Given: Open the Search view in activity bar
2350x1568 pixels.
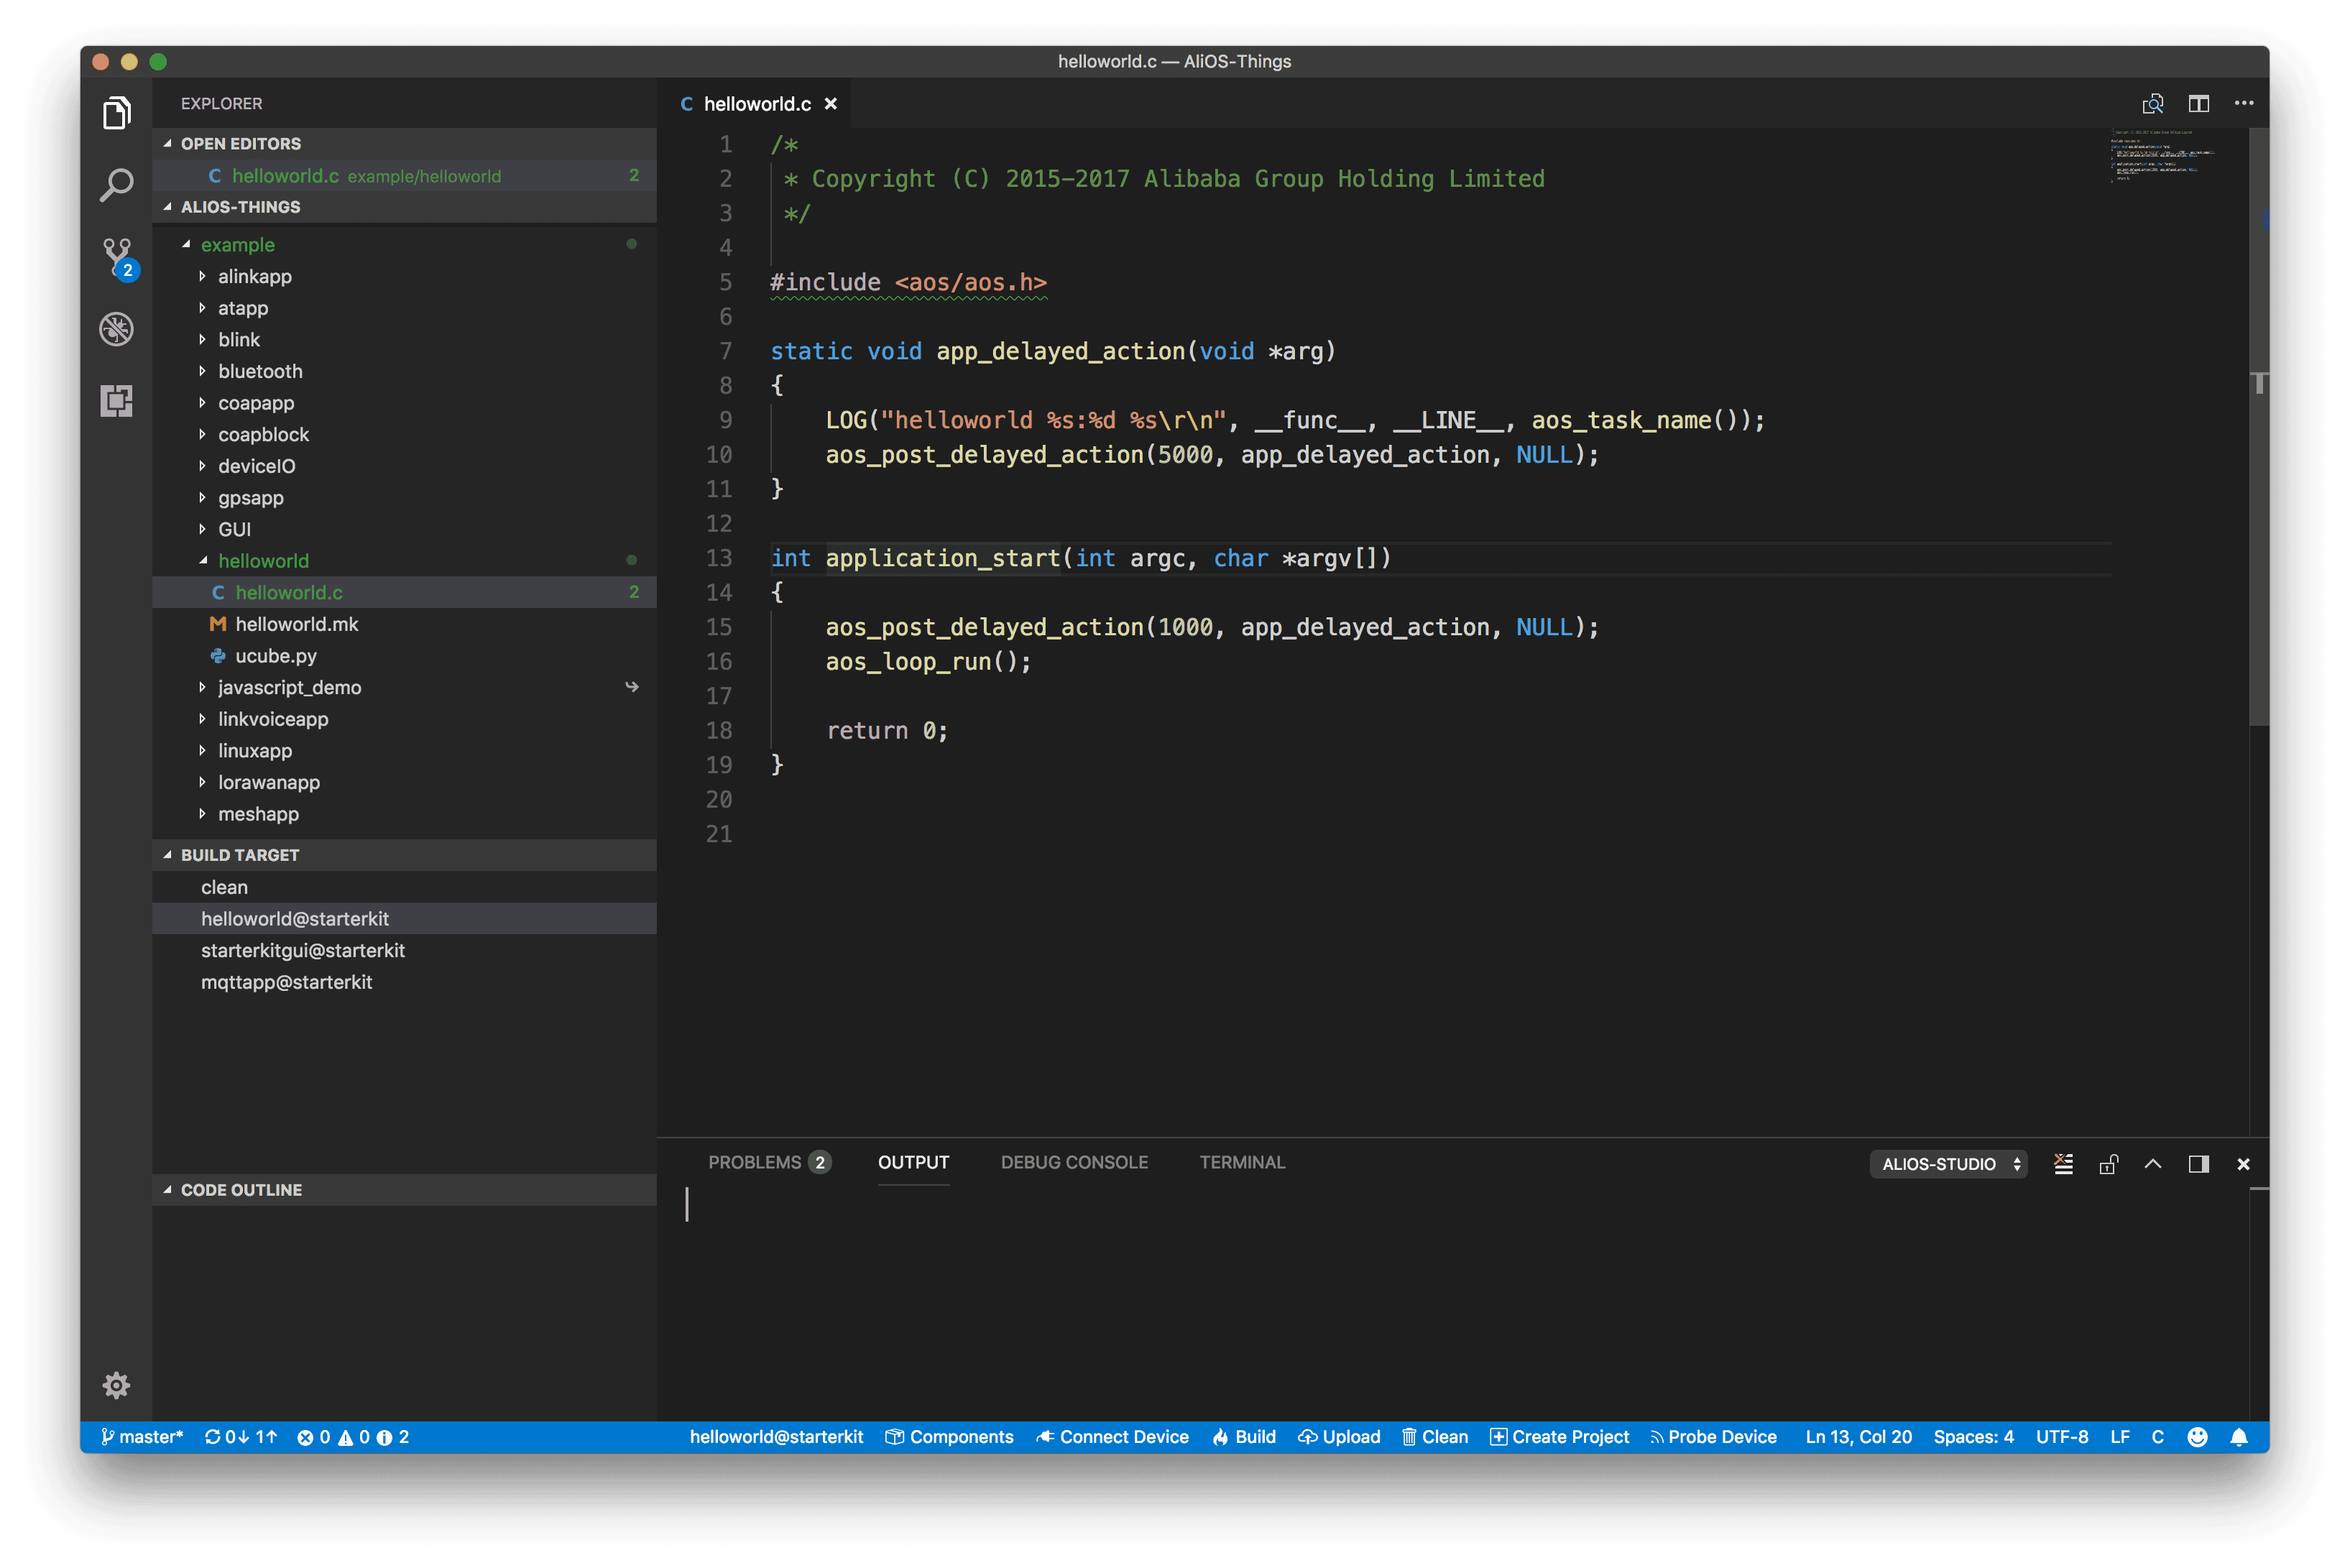Looking at the screenshot, I should 116,185.
